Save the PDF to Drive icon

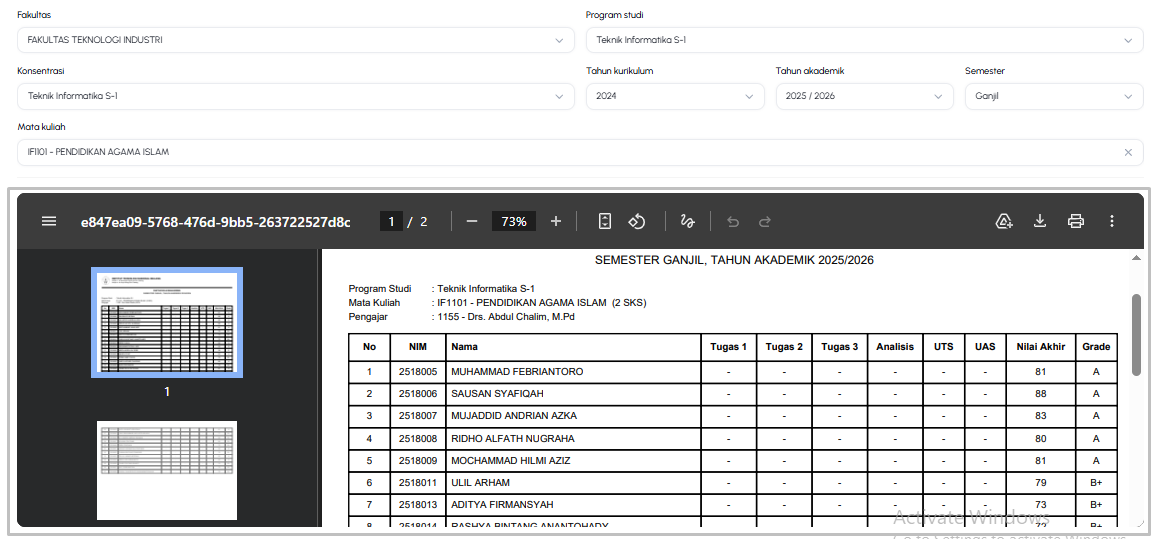coord(1004,221)
